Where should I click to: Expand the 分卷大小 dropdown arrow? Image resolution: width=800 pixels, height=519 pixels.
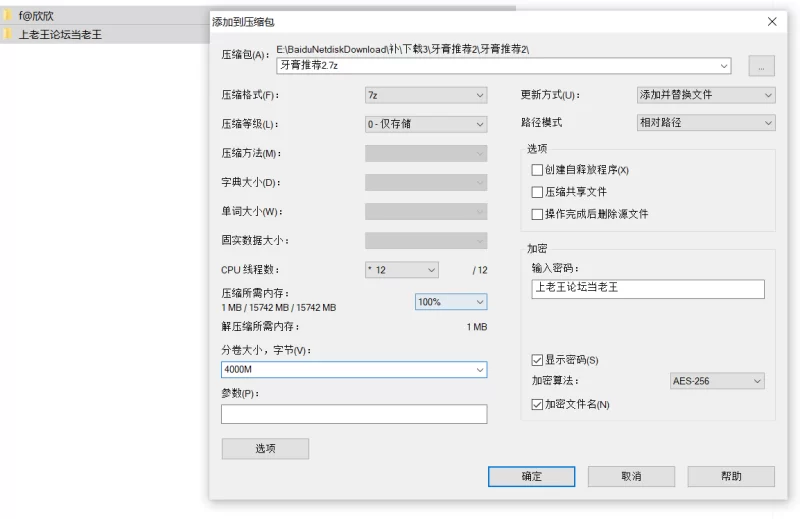480,369
